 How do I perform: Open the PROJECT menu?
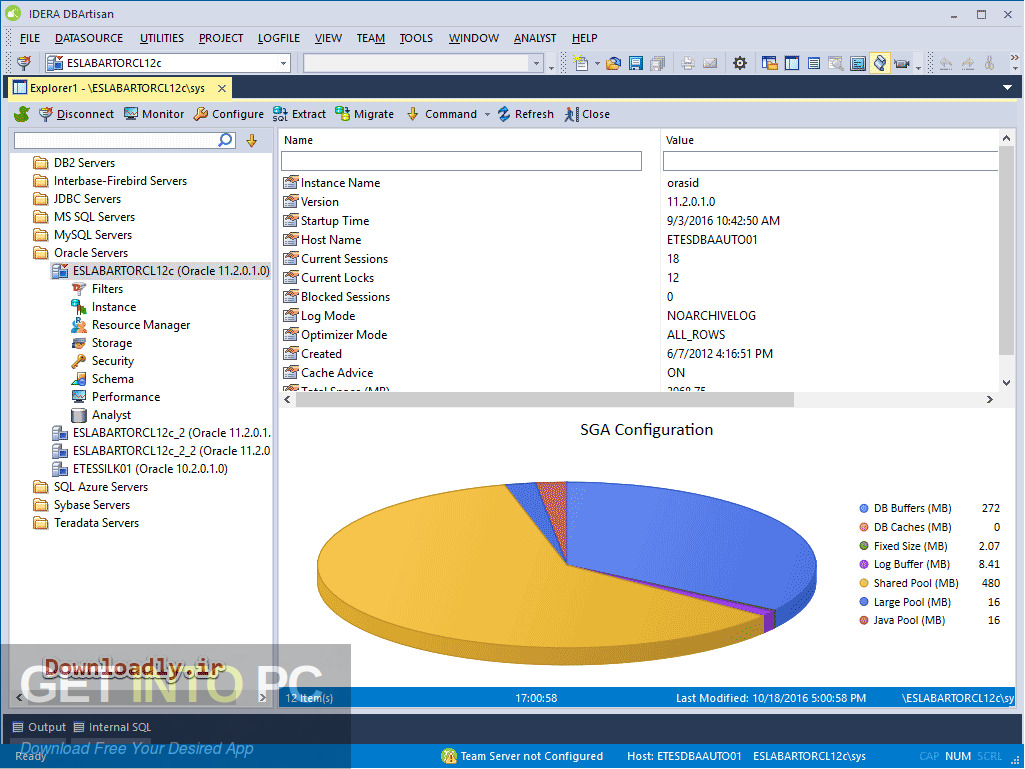221,38
